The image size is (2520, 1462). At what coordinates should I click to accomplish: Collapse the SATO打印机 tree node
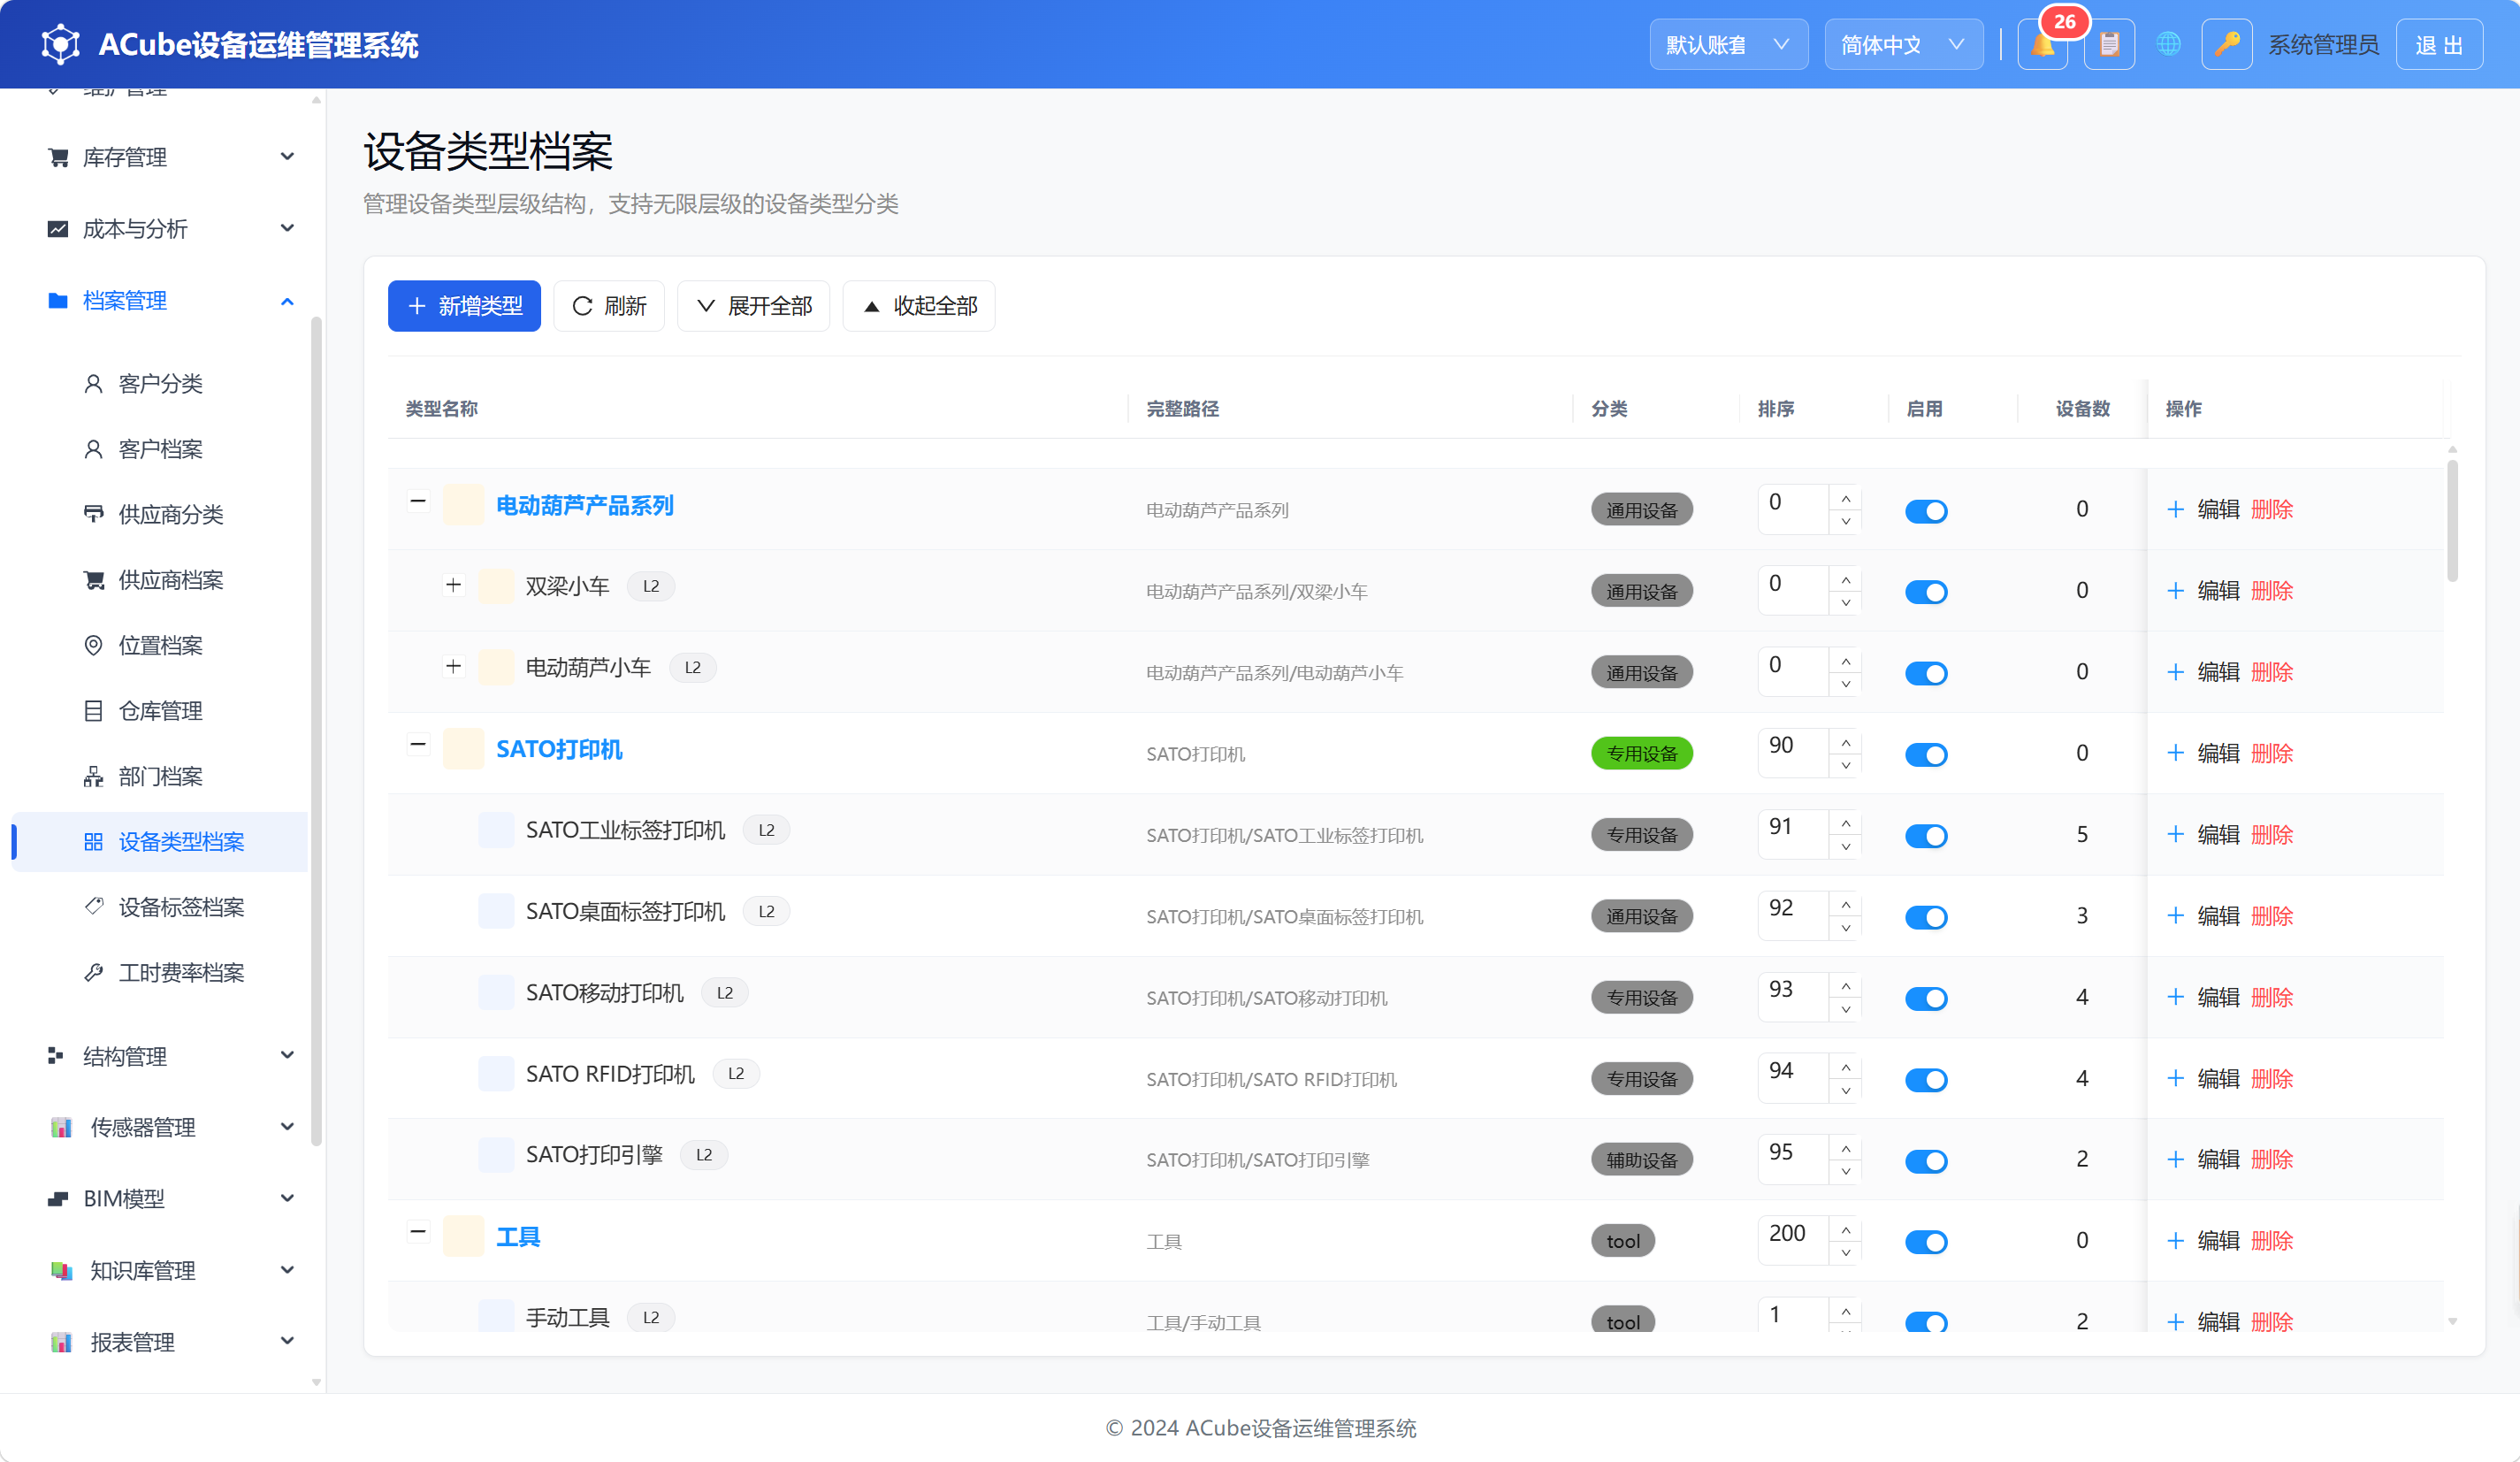tap(418, 744)
